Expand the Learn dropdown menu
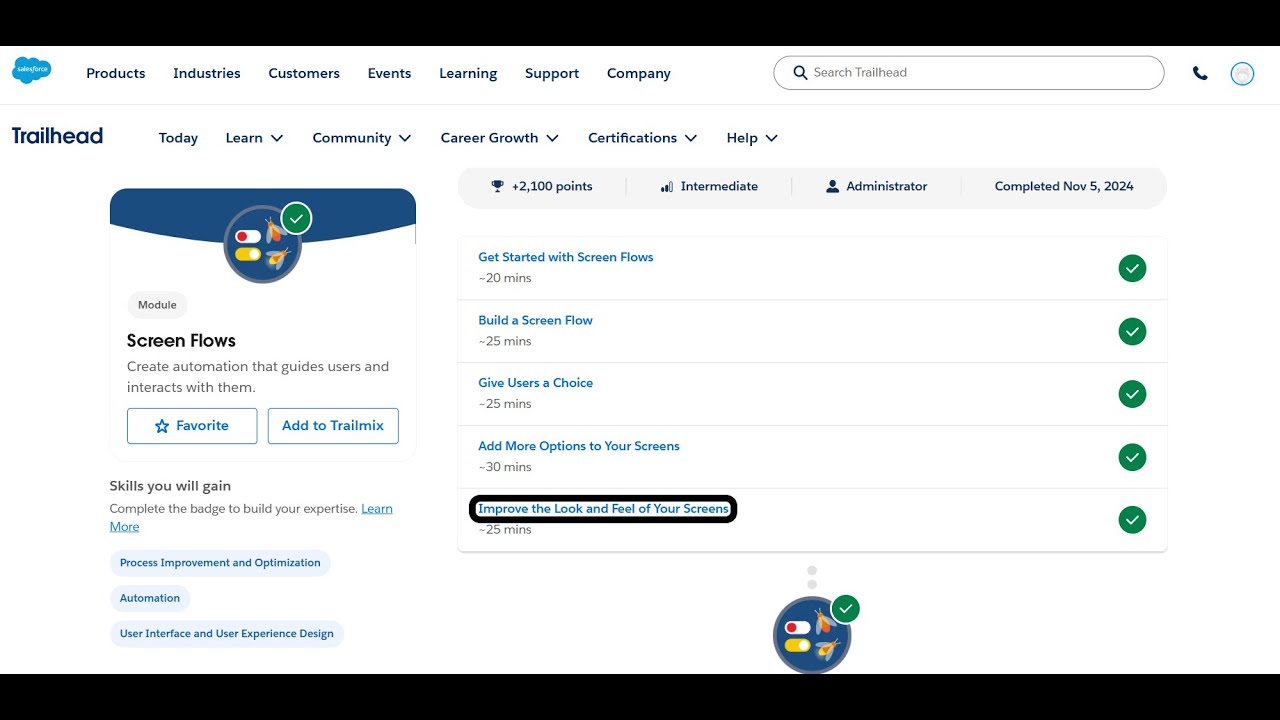The height and width of the screenshot is (720, 1280). click(x=254, y=138)
